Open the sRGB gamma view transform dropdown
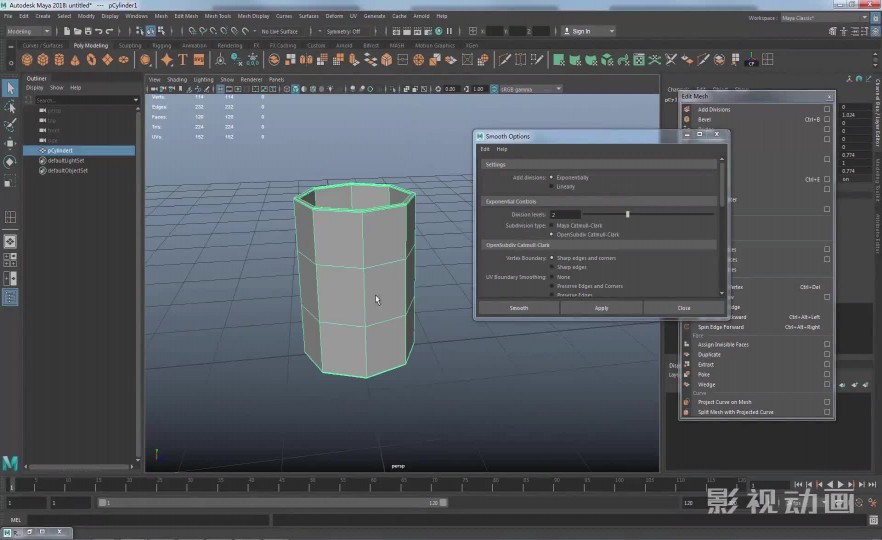Screen dimensions: 882x540 click(x=531, y=89)
